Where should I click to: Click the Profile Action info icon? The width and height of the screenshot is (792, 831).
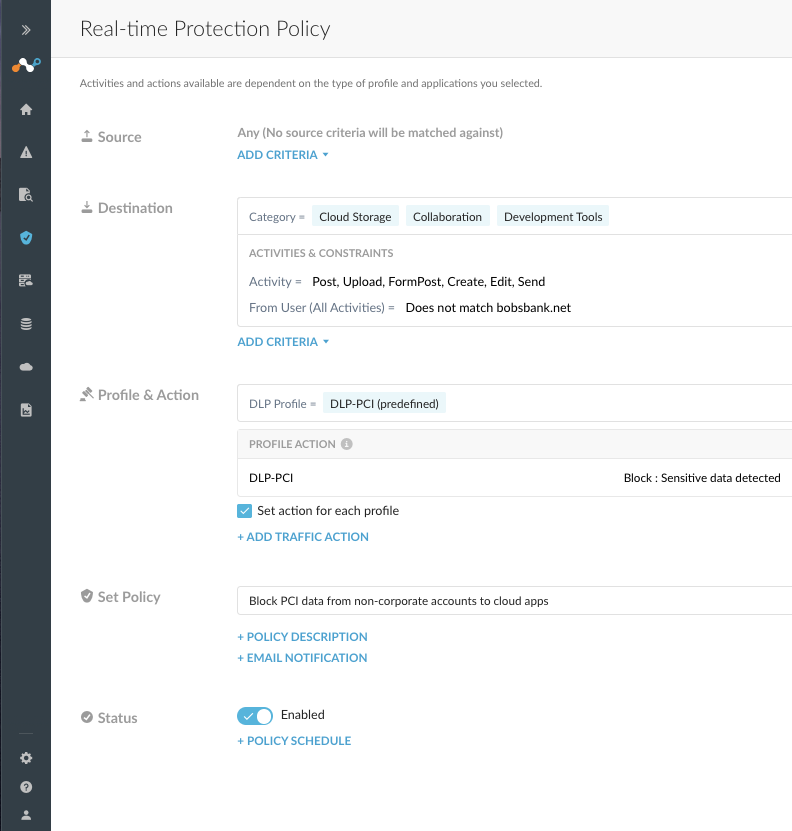[347, 444]
